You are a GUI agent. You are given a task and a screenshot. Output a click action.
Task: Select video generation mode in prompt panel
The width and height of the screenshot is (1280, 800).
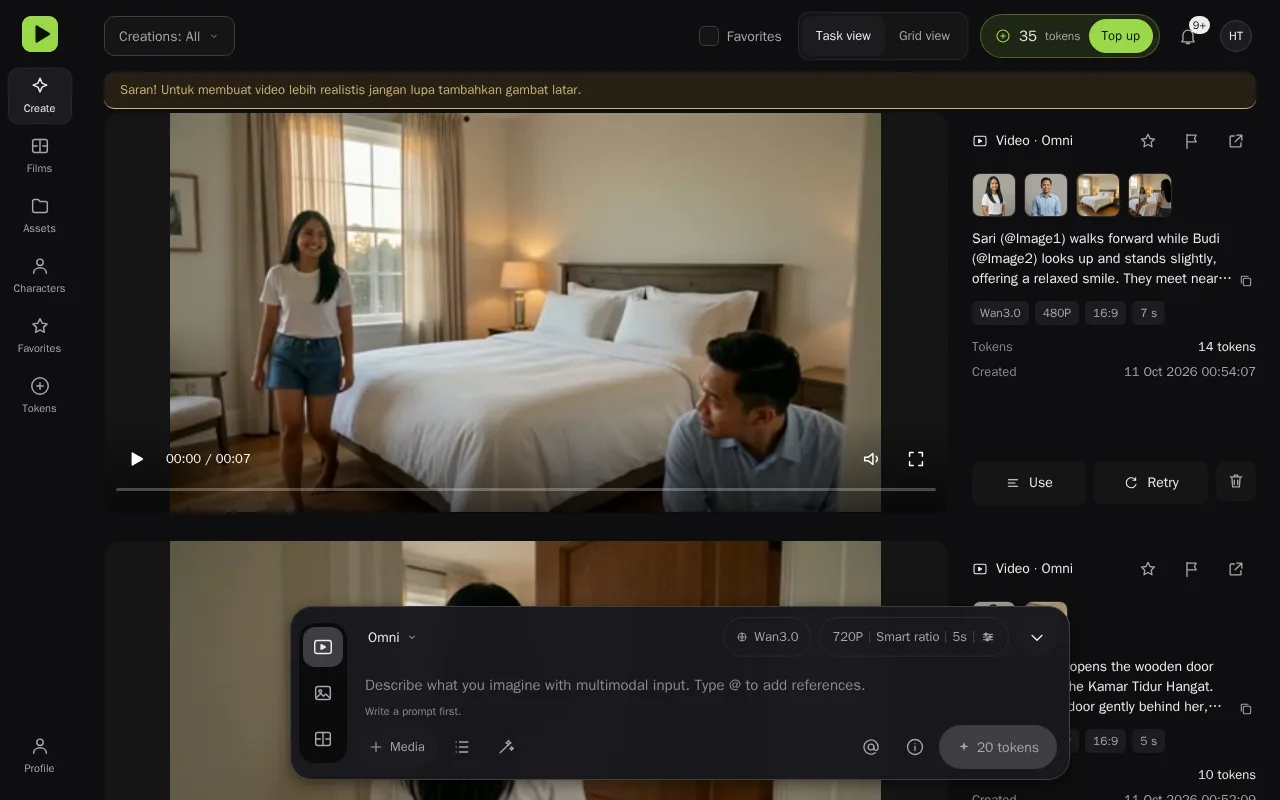tap(323, 647)
